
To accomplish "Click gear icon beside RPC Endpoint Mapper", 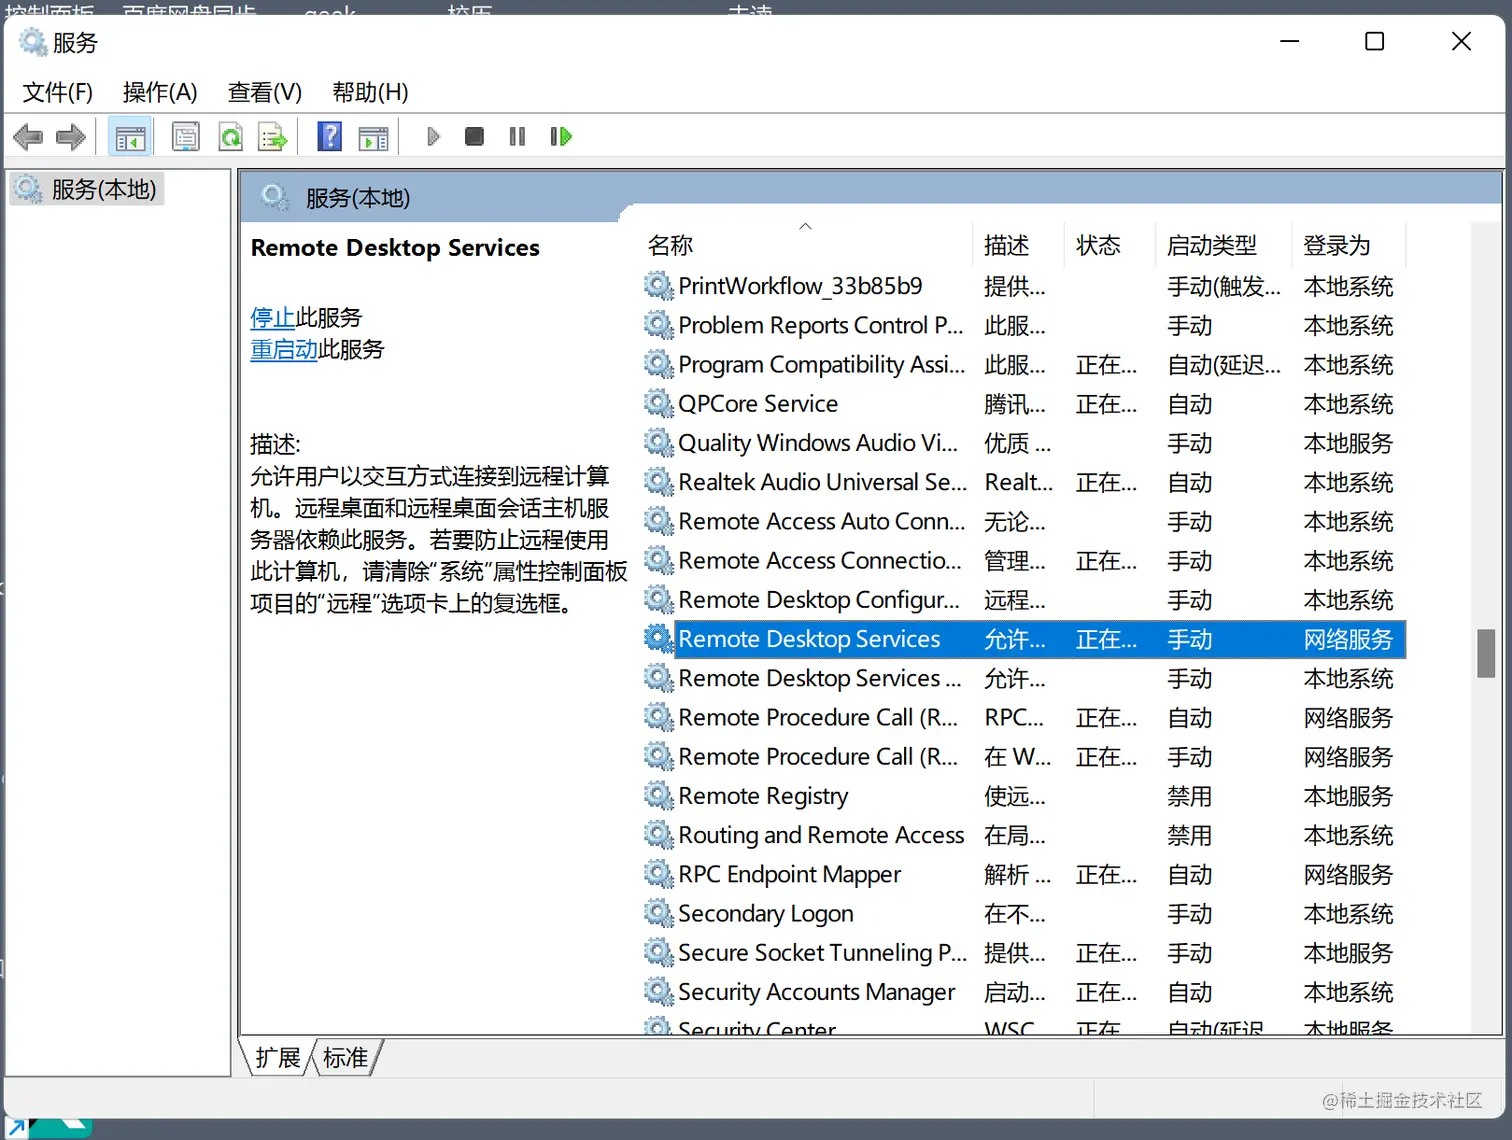I will click(x=658, y=874).
